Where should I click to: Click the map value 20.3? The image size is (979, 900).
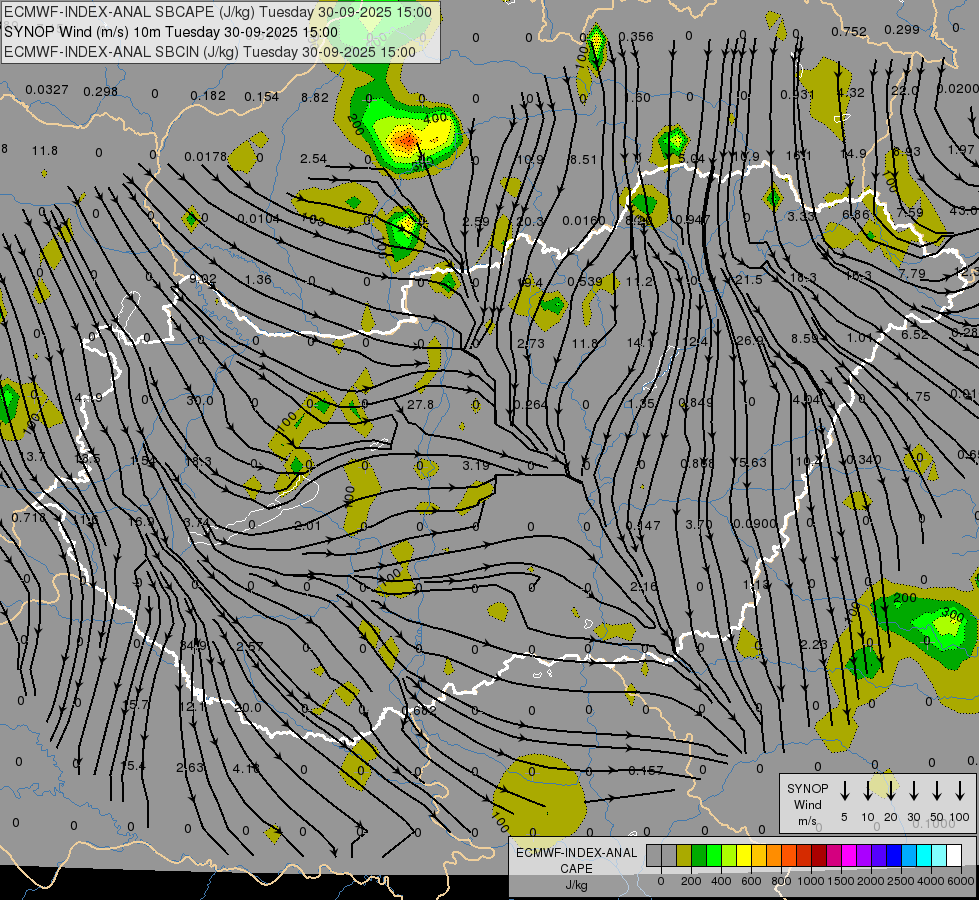(x=530, y=221)
